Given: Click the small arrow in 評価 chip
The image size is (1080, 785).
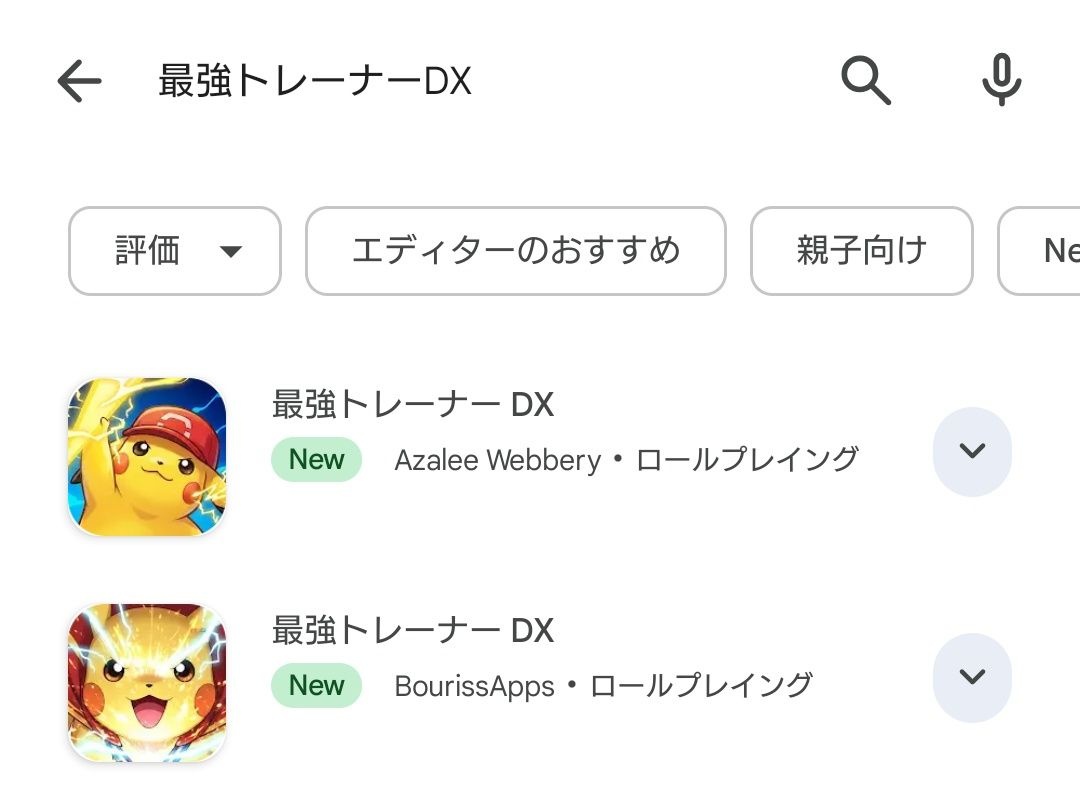Looking at the screenshot, I should coord(231,252).
